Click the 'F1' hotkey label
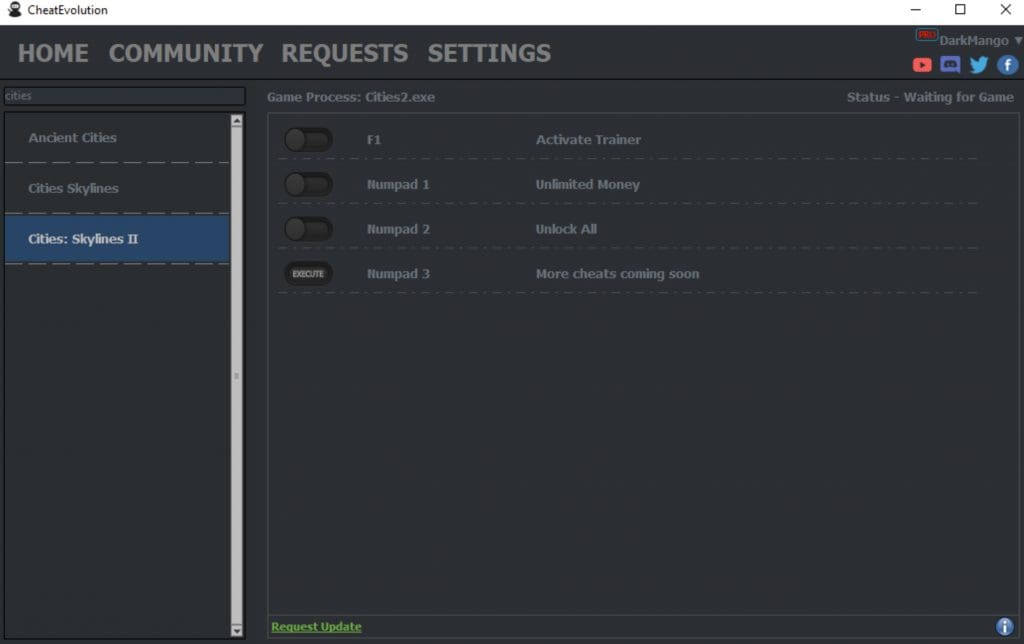The image size is (1024, 644). tap(374, 140)
